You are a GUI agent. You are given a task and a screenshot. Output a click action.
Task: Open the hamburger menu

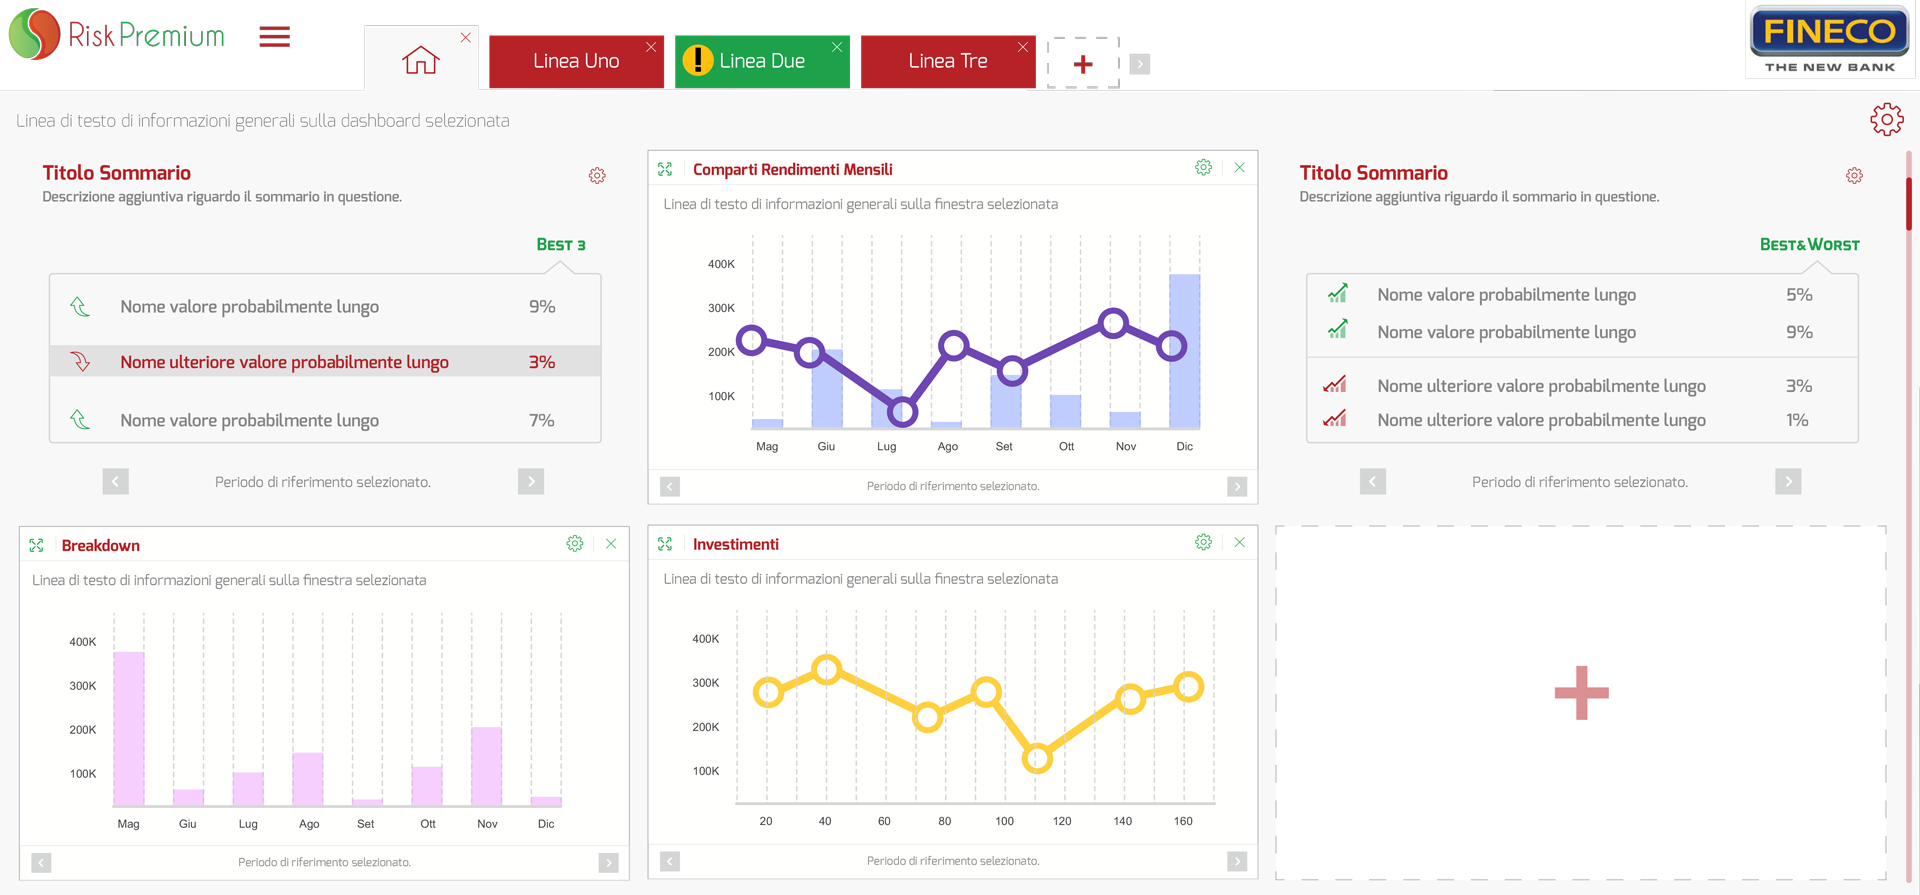click(274, 37)
